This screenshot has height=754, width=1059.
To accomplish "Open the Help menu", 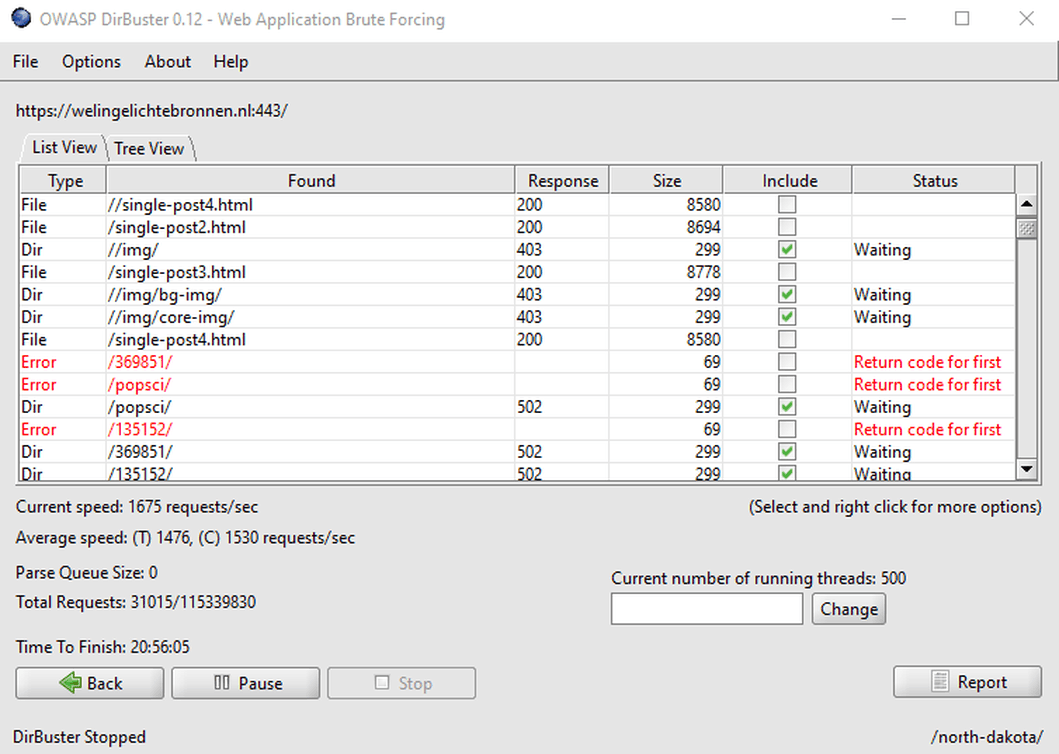I will click(x=231, y=61).
